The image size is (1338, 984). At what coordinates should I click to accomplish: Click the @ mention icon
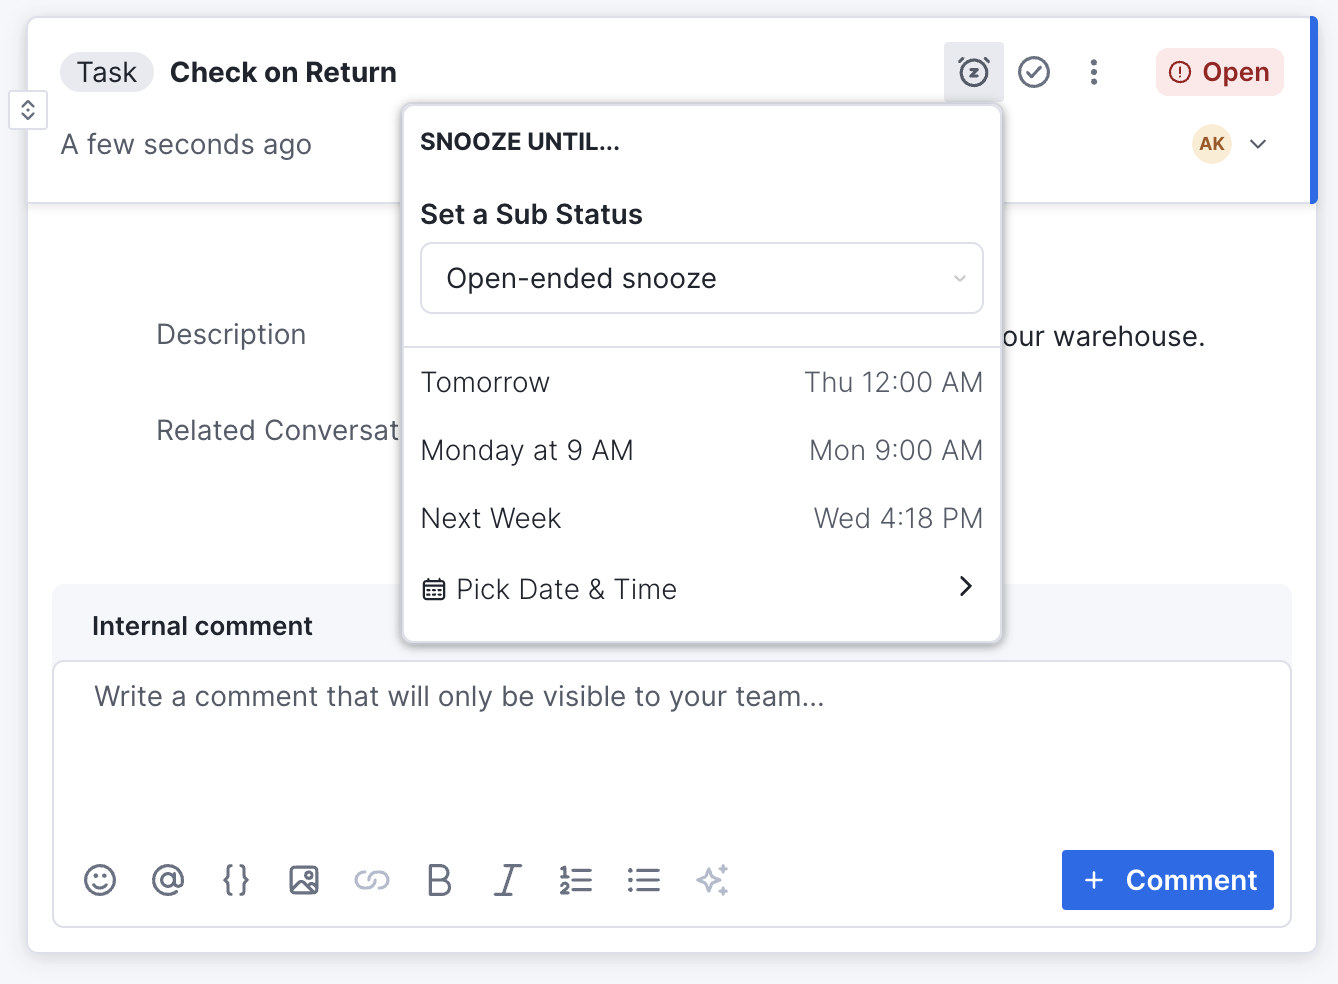click(168, 880)
